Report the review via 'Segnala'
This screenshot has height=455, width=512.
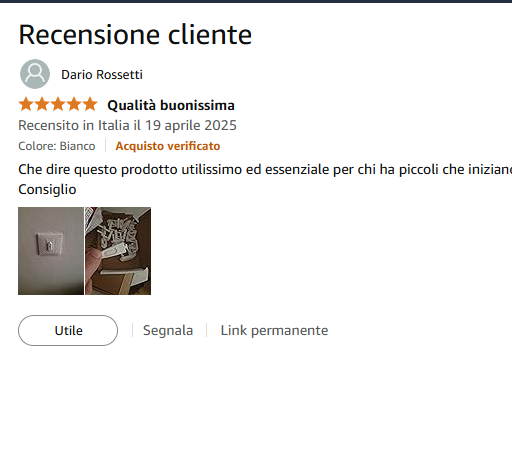click(x=168, y=330)
